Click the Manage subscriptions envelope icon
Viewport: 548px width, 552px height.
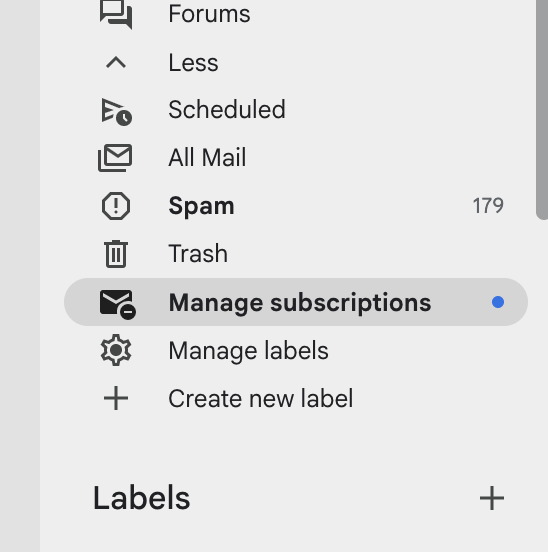coord(118,304)
